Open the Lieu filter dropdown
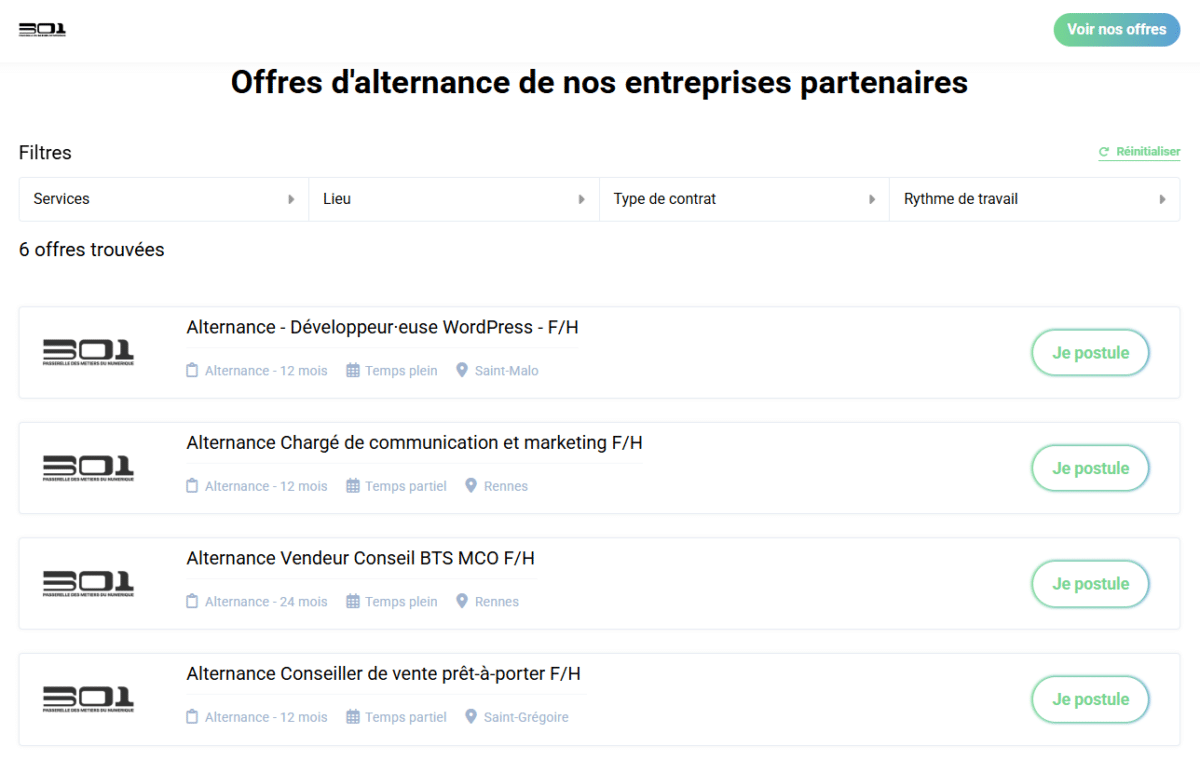1200x760 pixels. (x=454, y=199)
